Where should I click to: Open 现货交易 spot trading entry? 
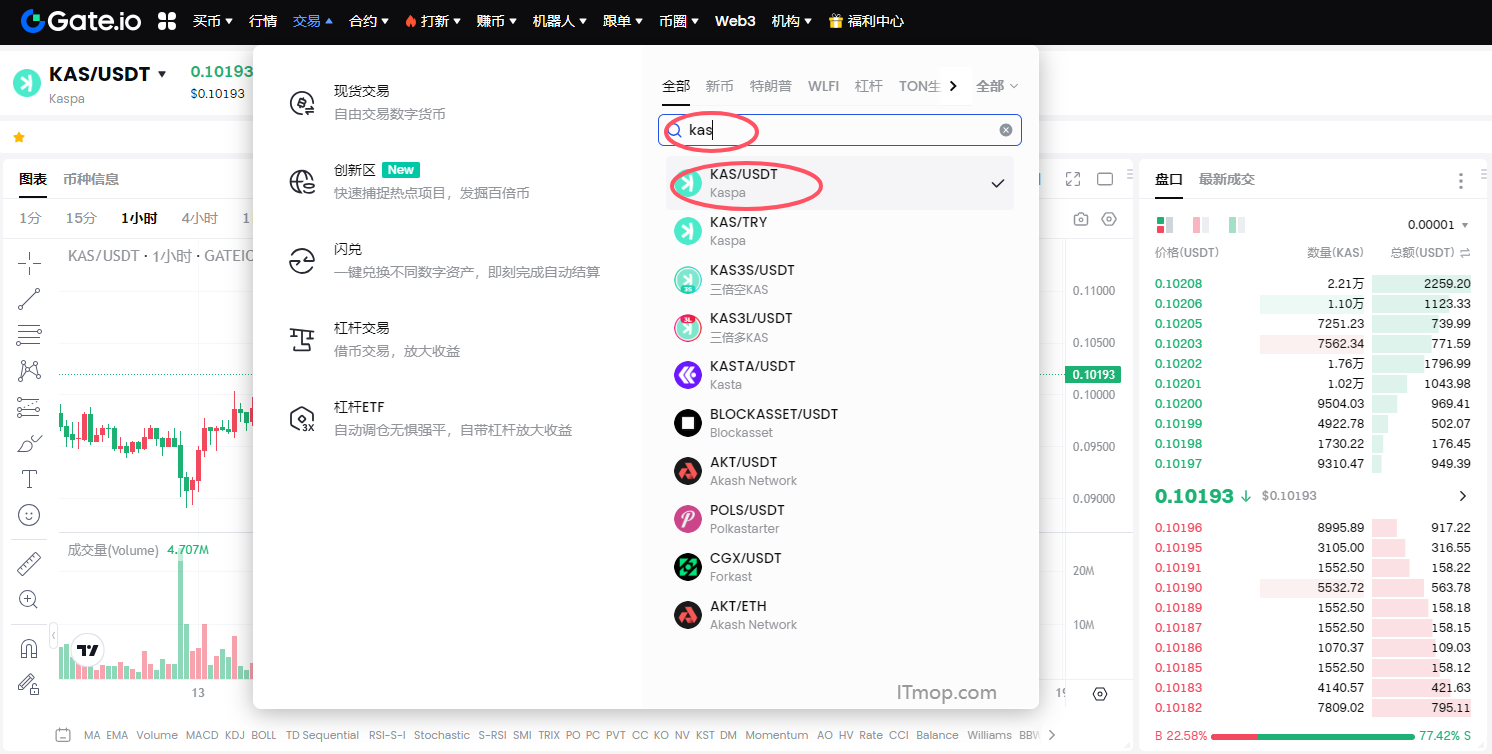point(368,102)
